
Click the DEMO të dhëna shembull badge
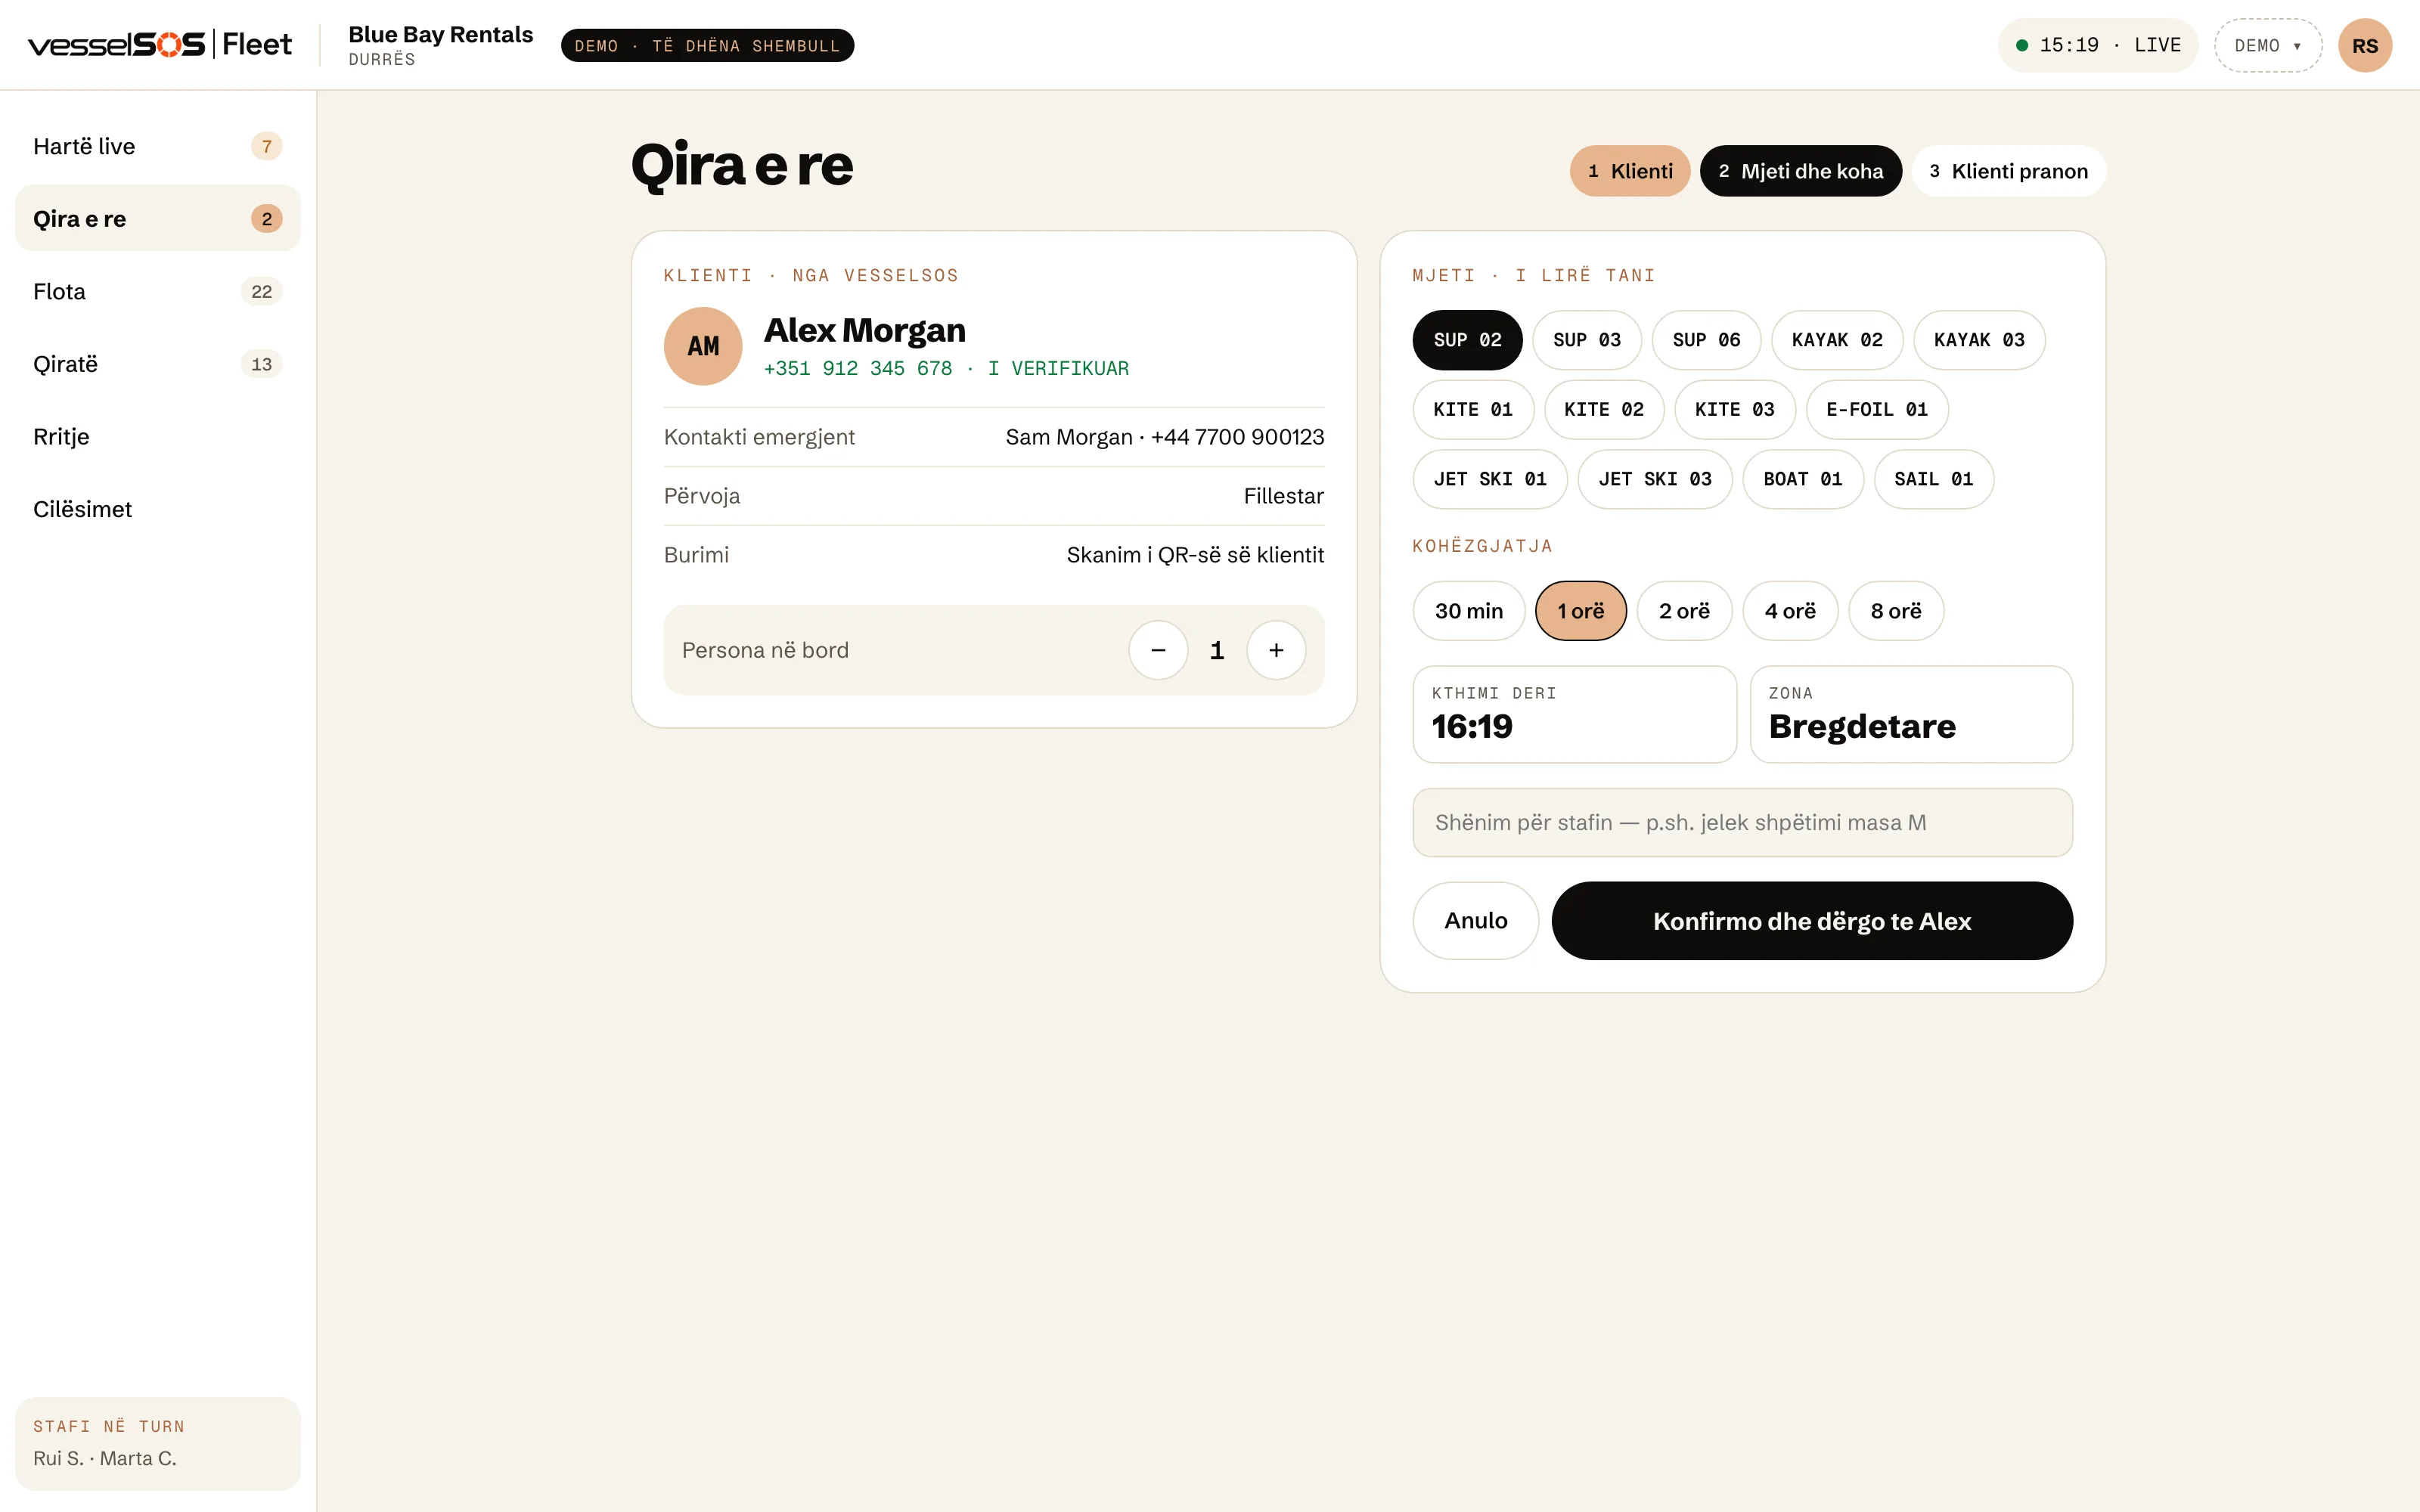pyautogui.click(x=707, y=45)
